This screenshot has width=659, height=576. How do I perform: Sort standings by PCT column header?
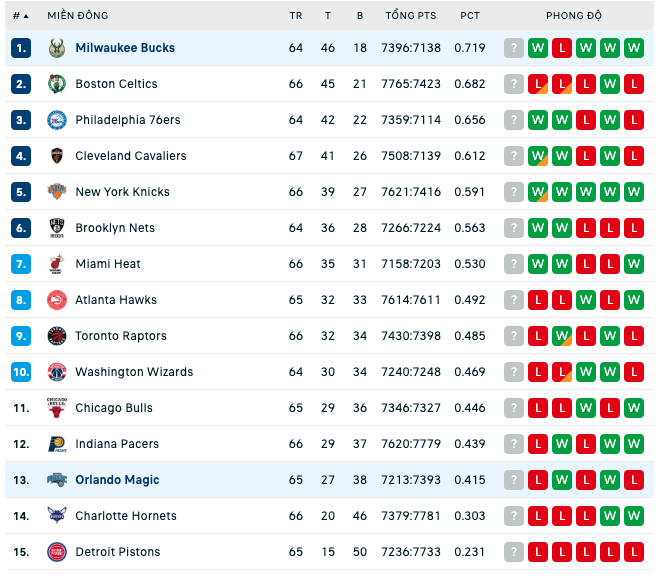point(469,16)
